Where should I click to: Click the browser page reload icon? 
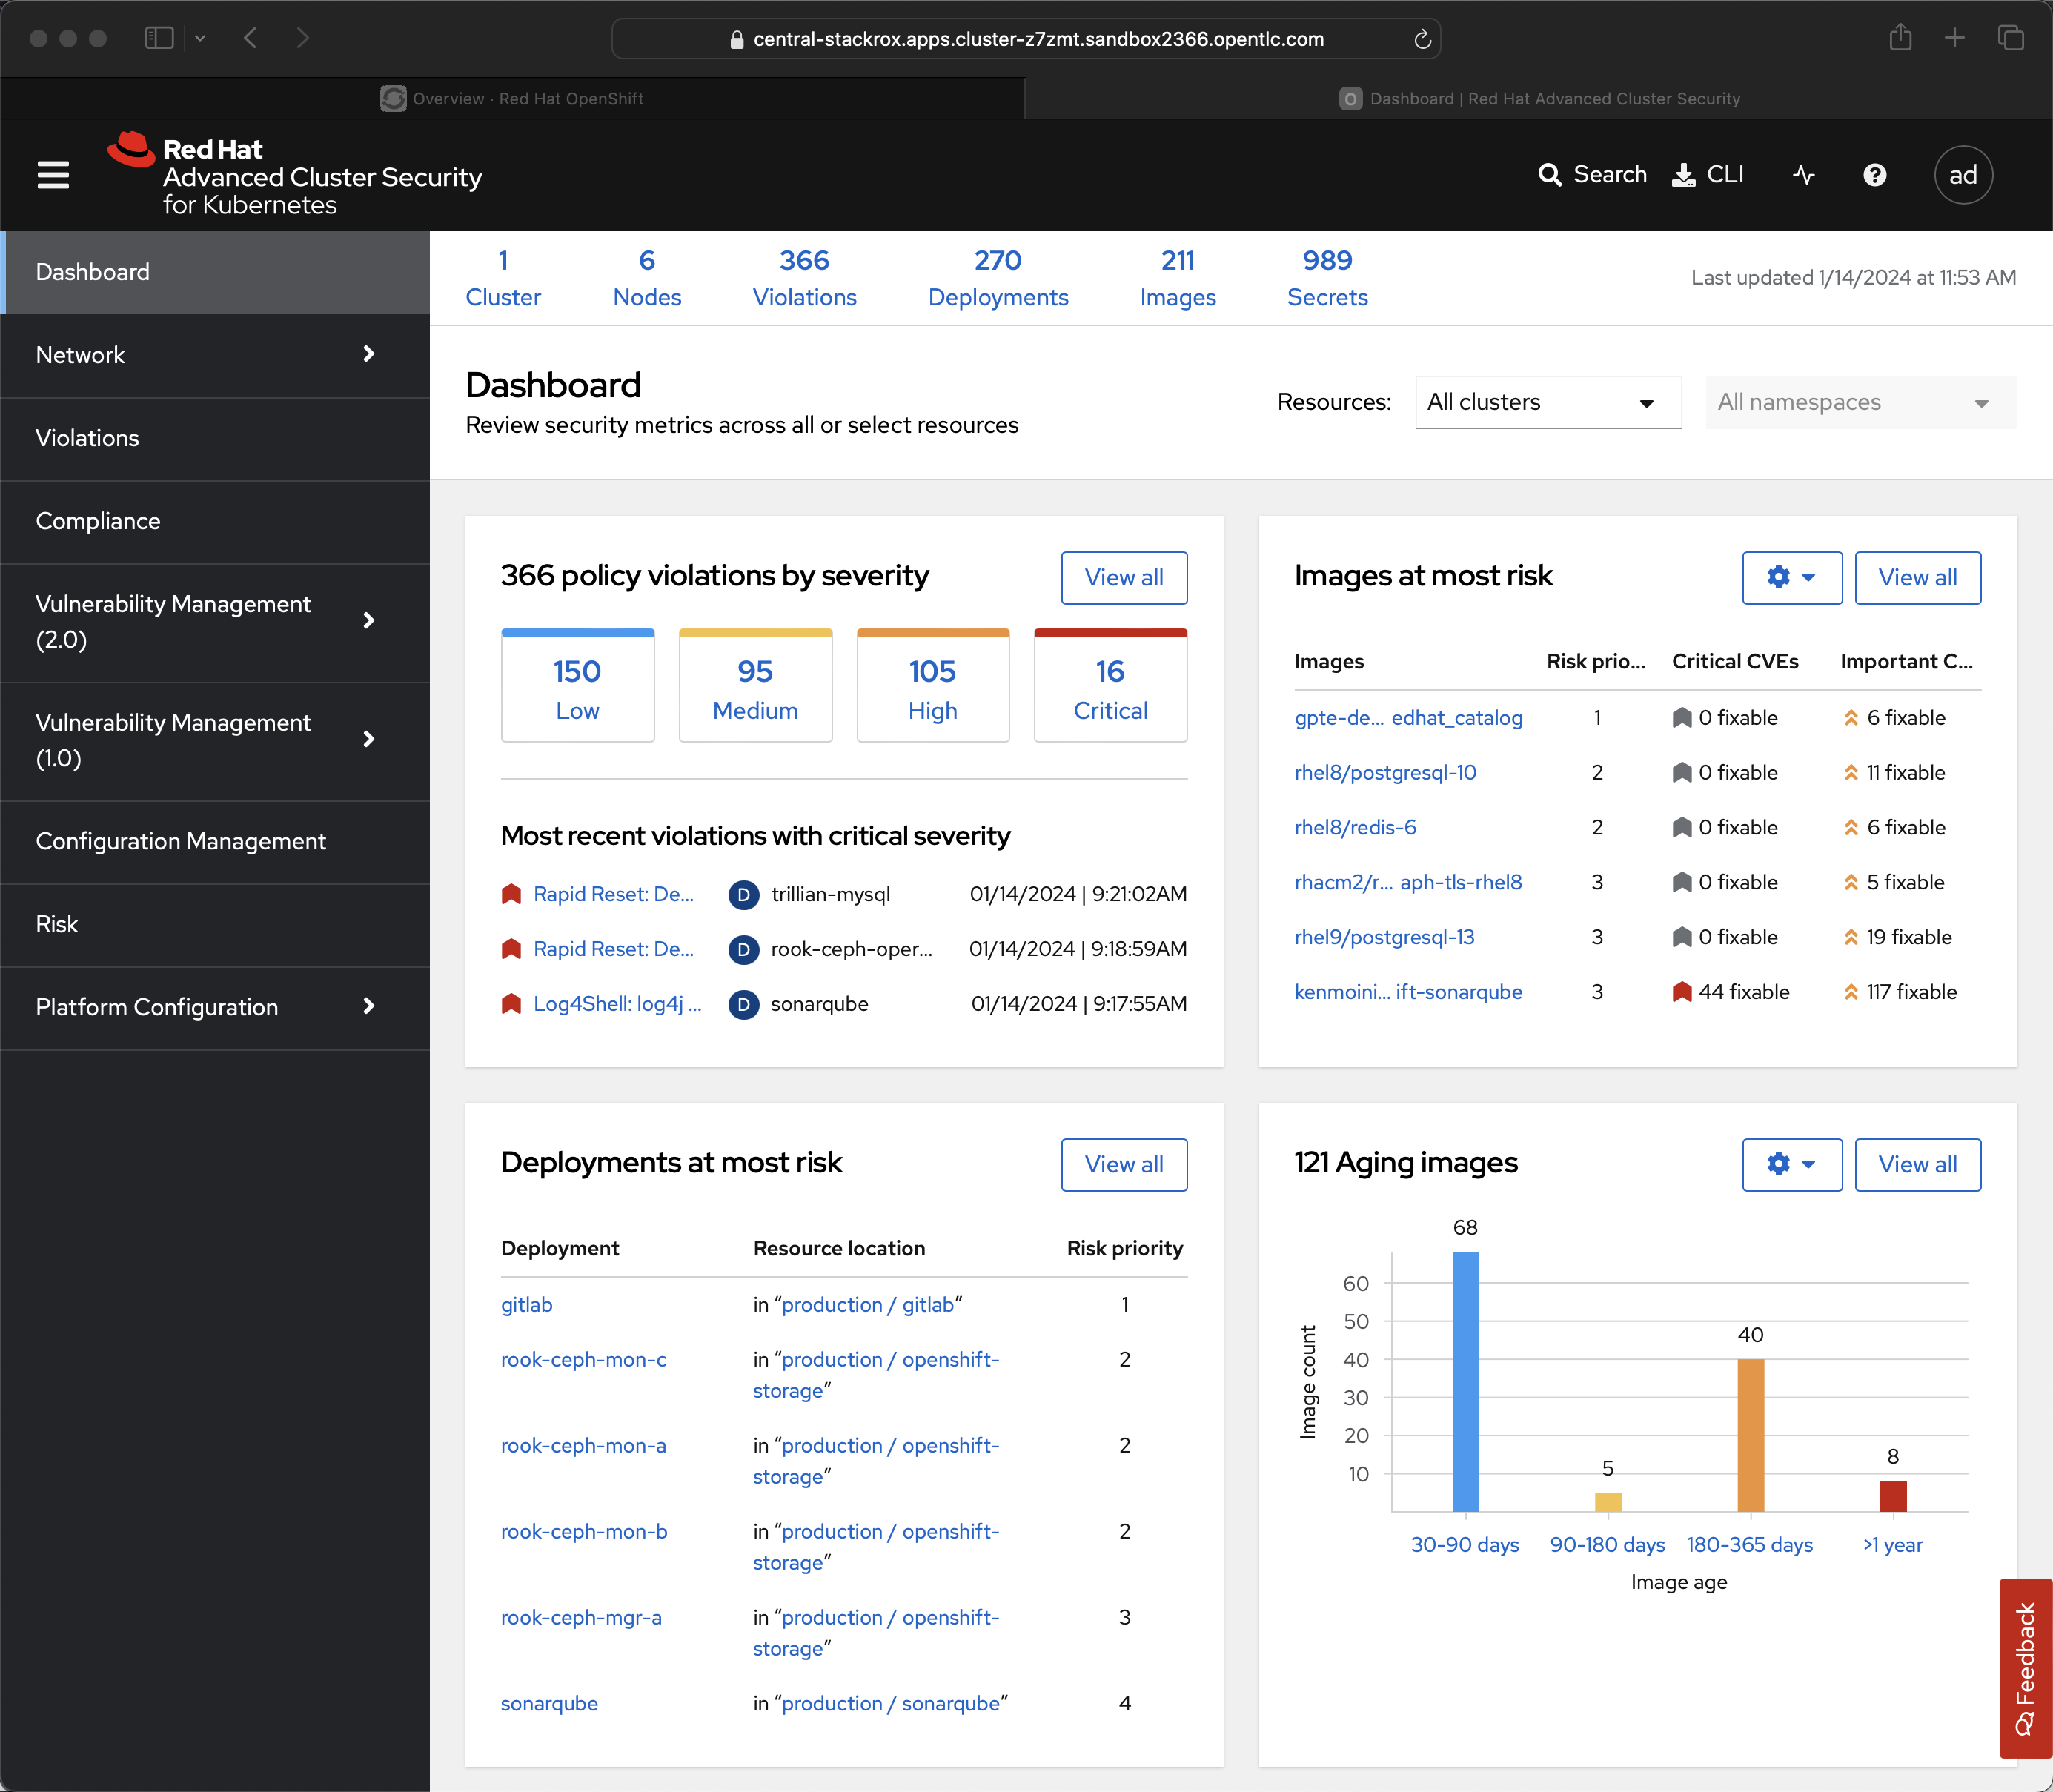1422,39
